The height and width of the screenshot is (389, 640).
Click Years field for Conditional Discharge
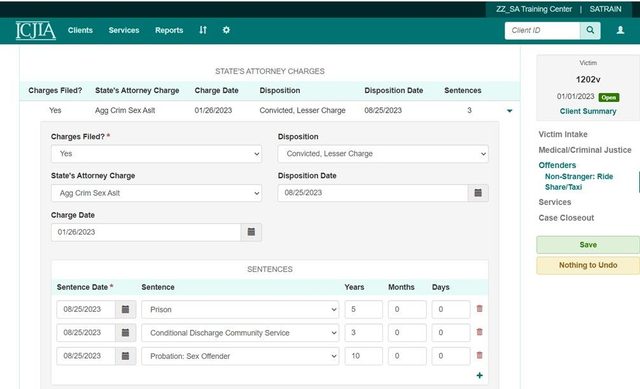tap(364, 333)
